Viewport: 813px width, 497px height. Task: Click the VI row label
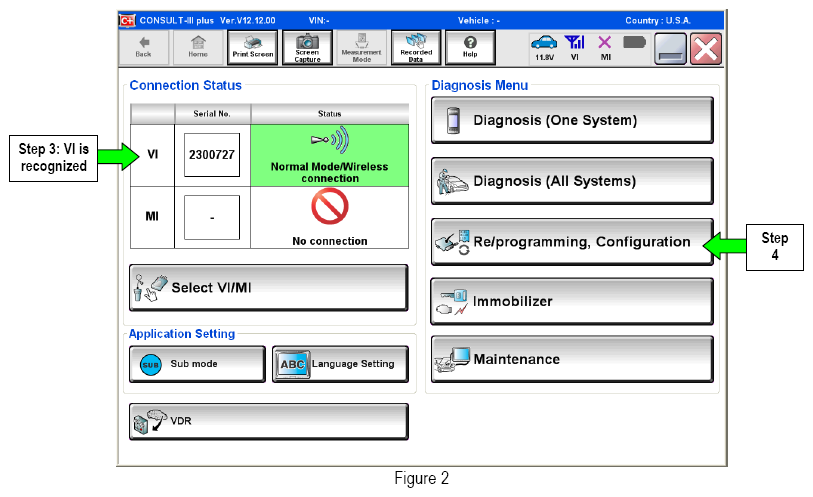(x=152, y=155)
